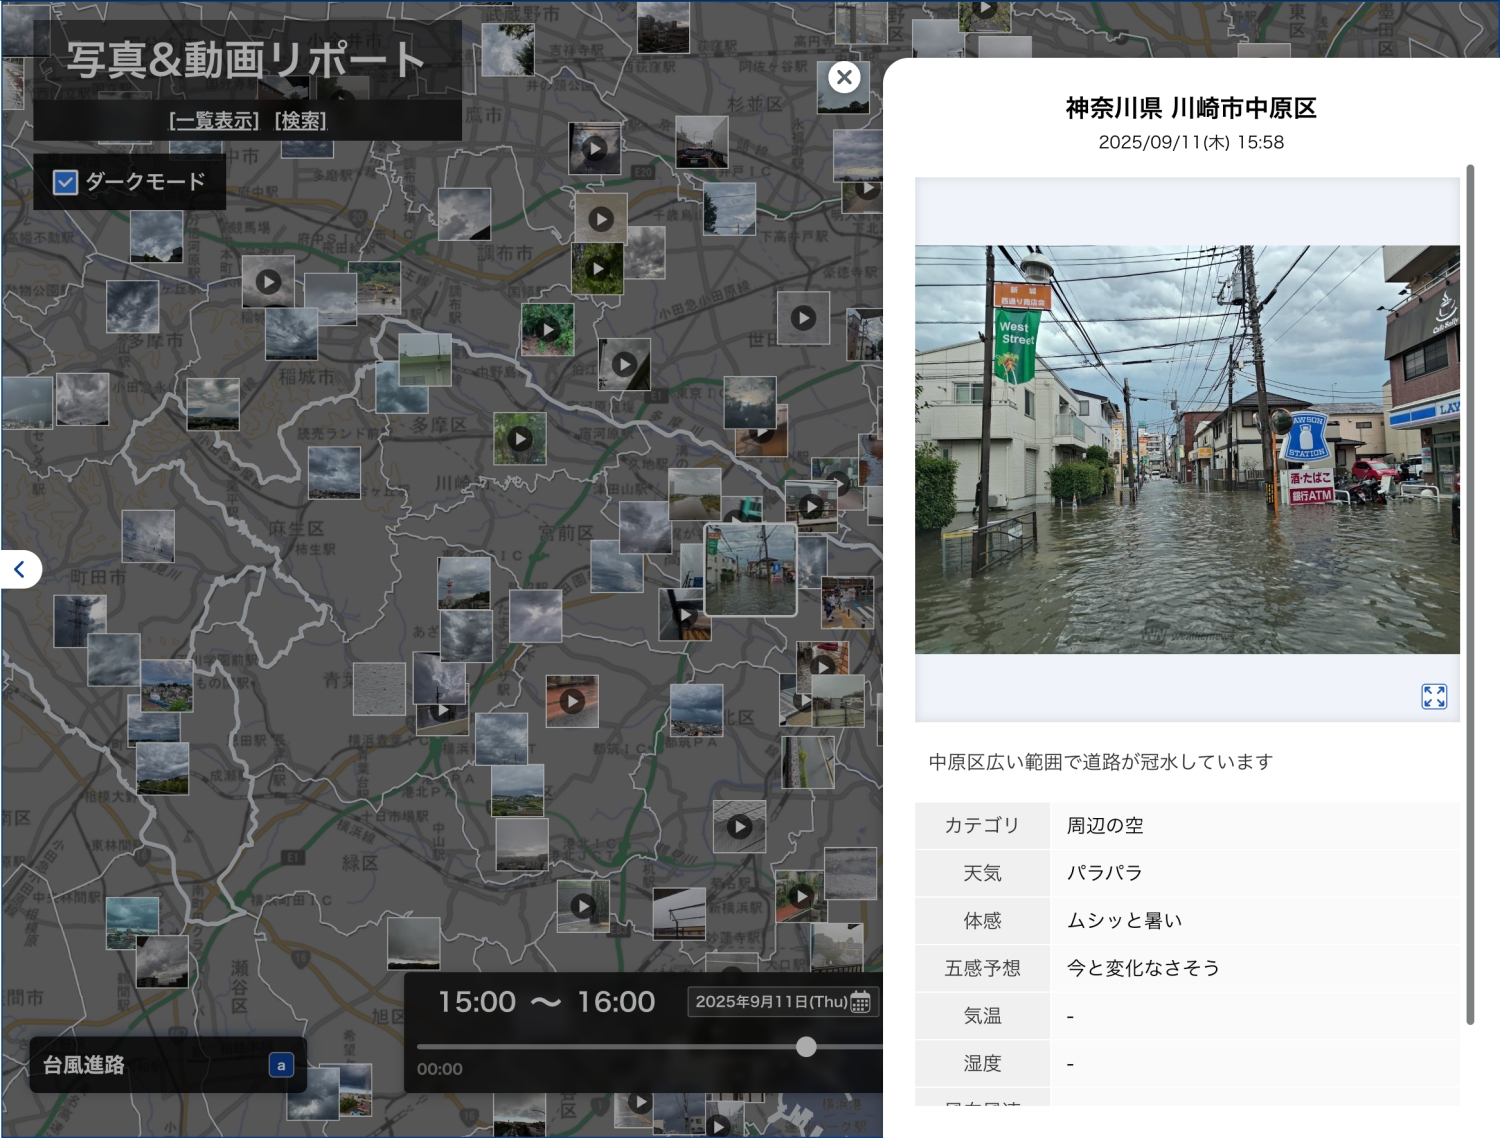Play the red brick pavement video thumbnail
Viewport: 1500px width, 1138px height.
572,701
